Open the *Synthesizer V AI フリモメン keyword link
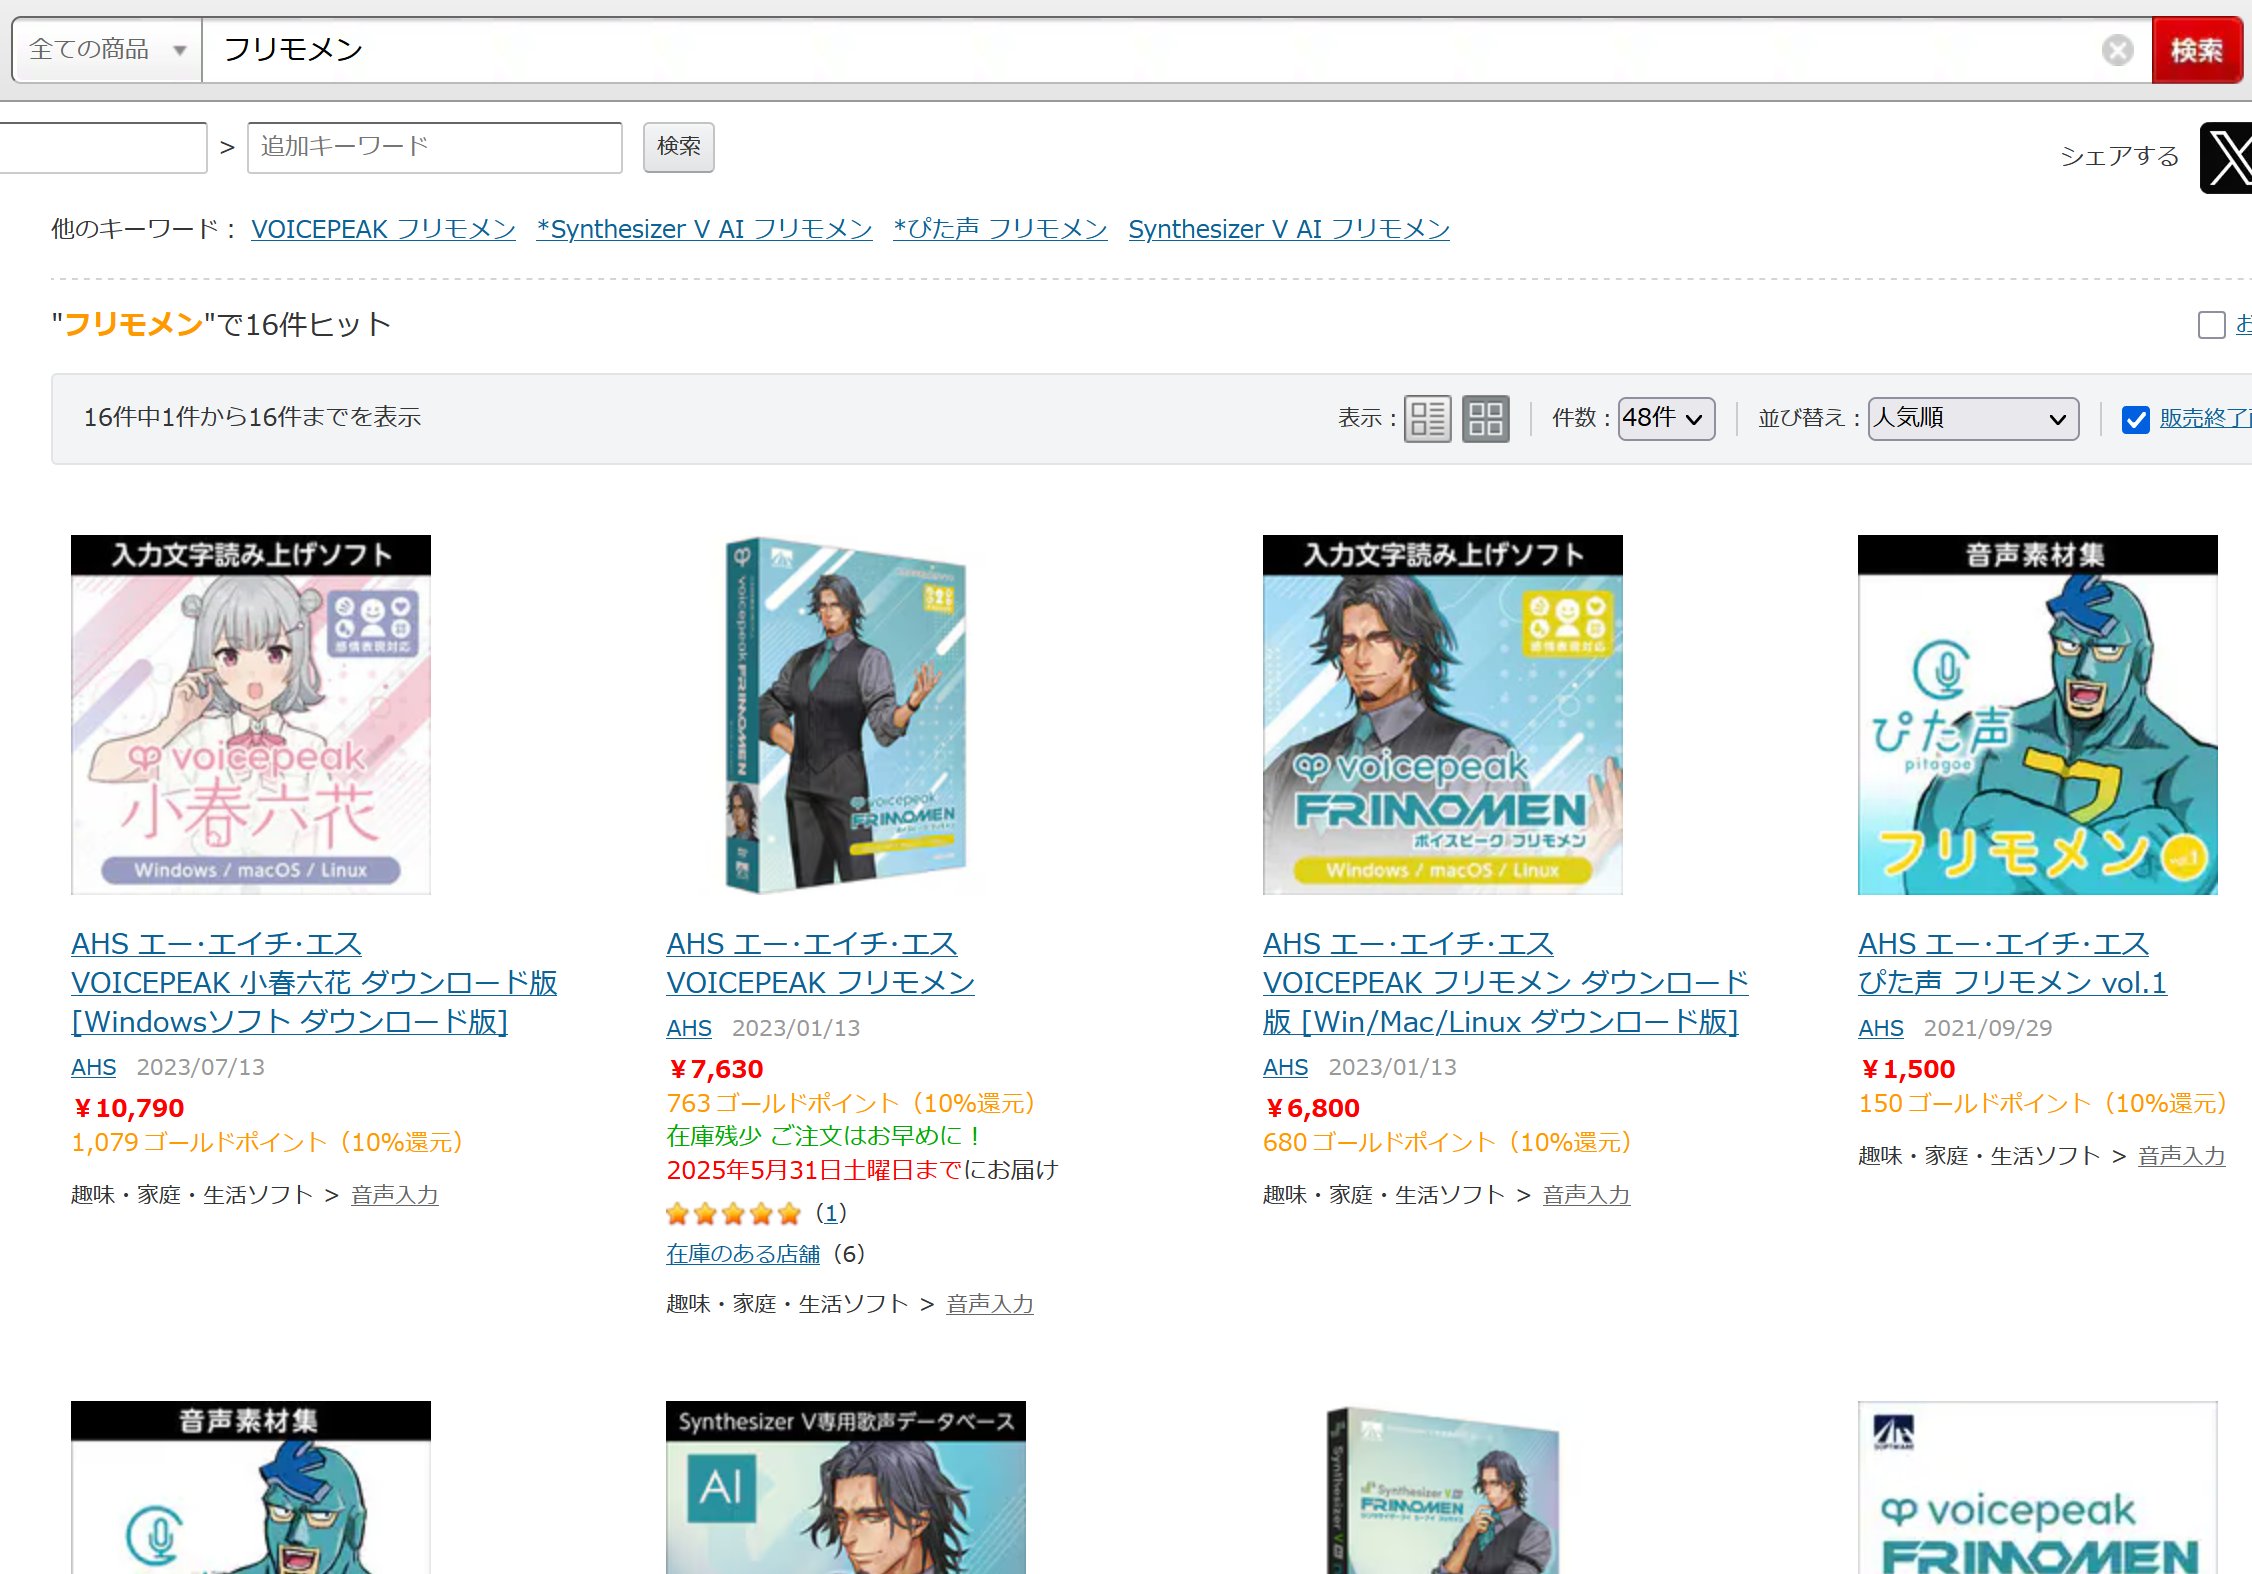Image resolution: width=2252 pixels, height=1574 pixels. (x=704, y=229)
